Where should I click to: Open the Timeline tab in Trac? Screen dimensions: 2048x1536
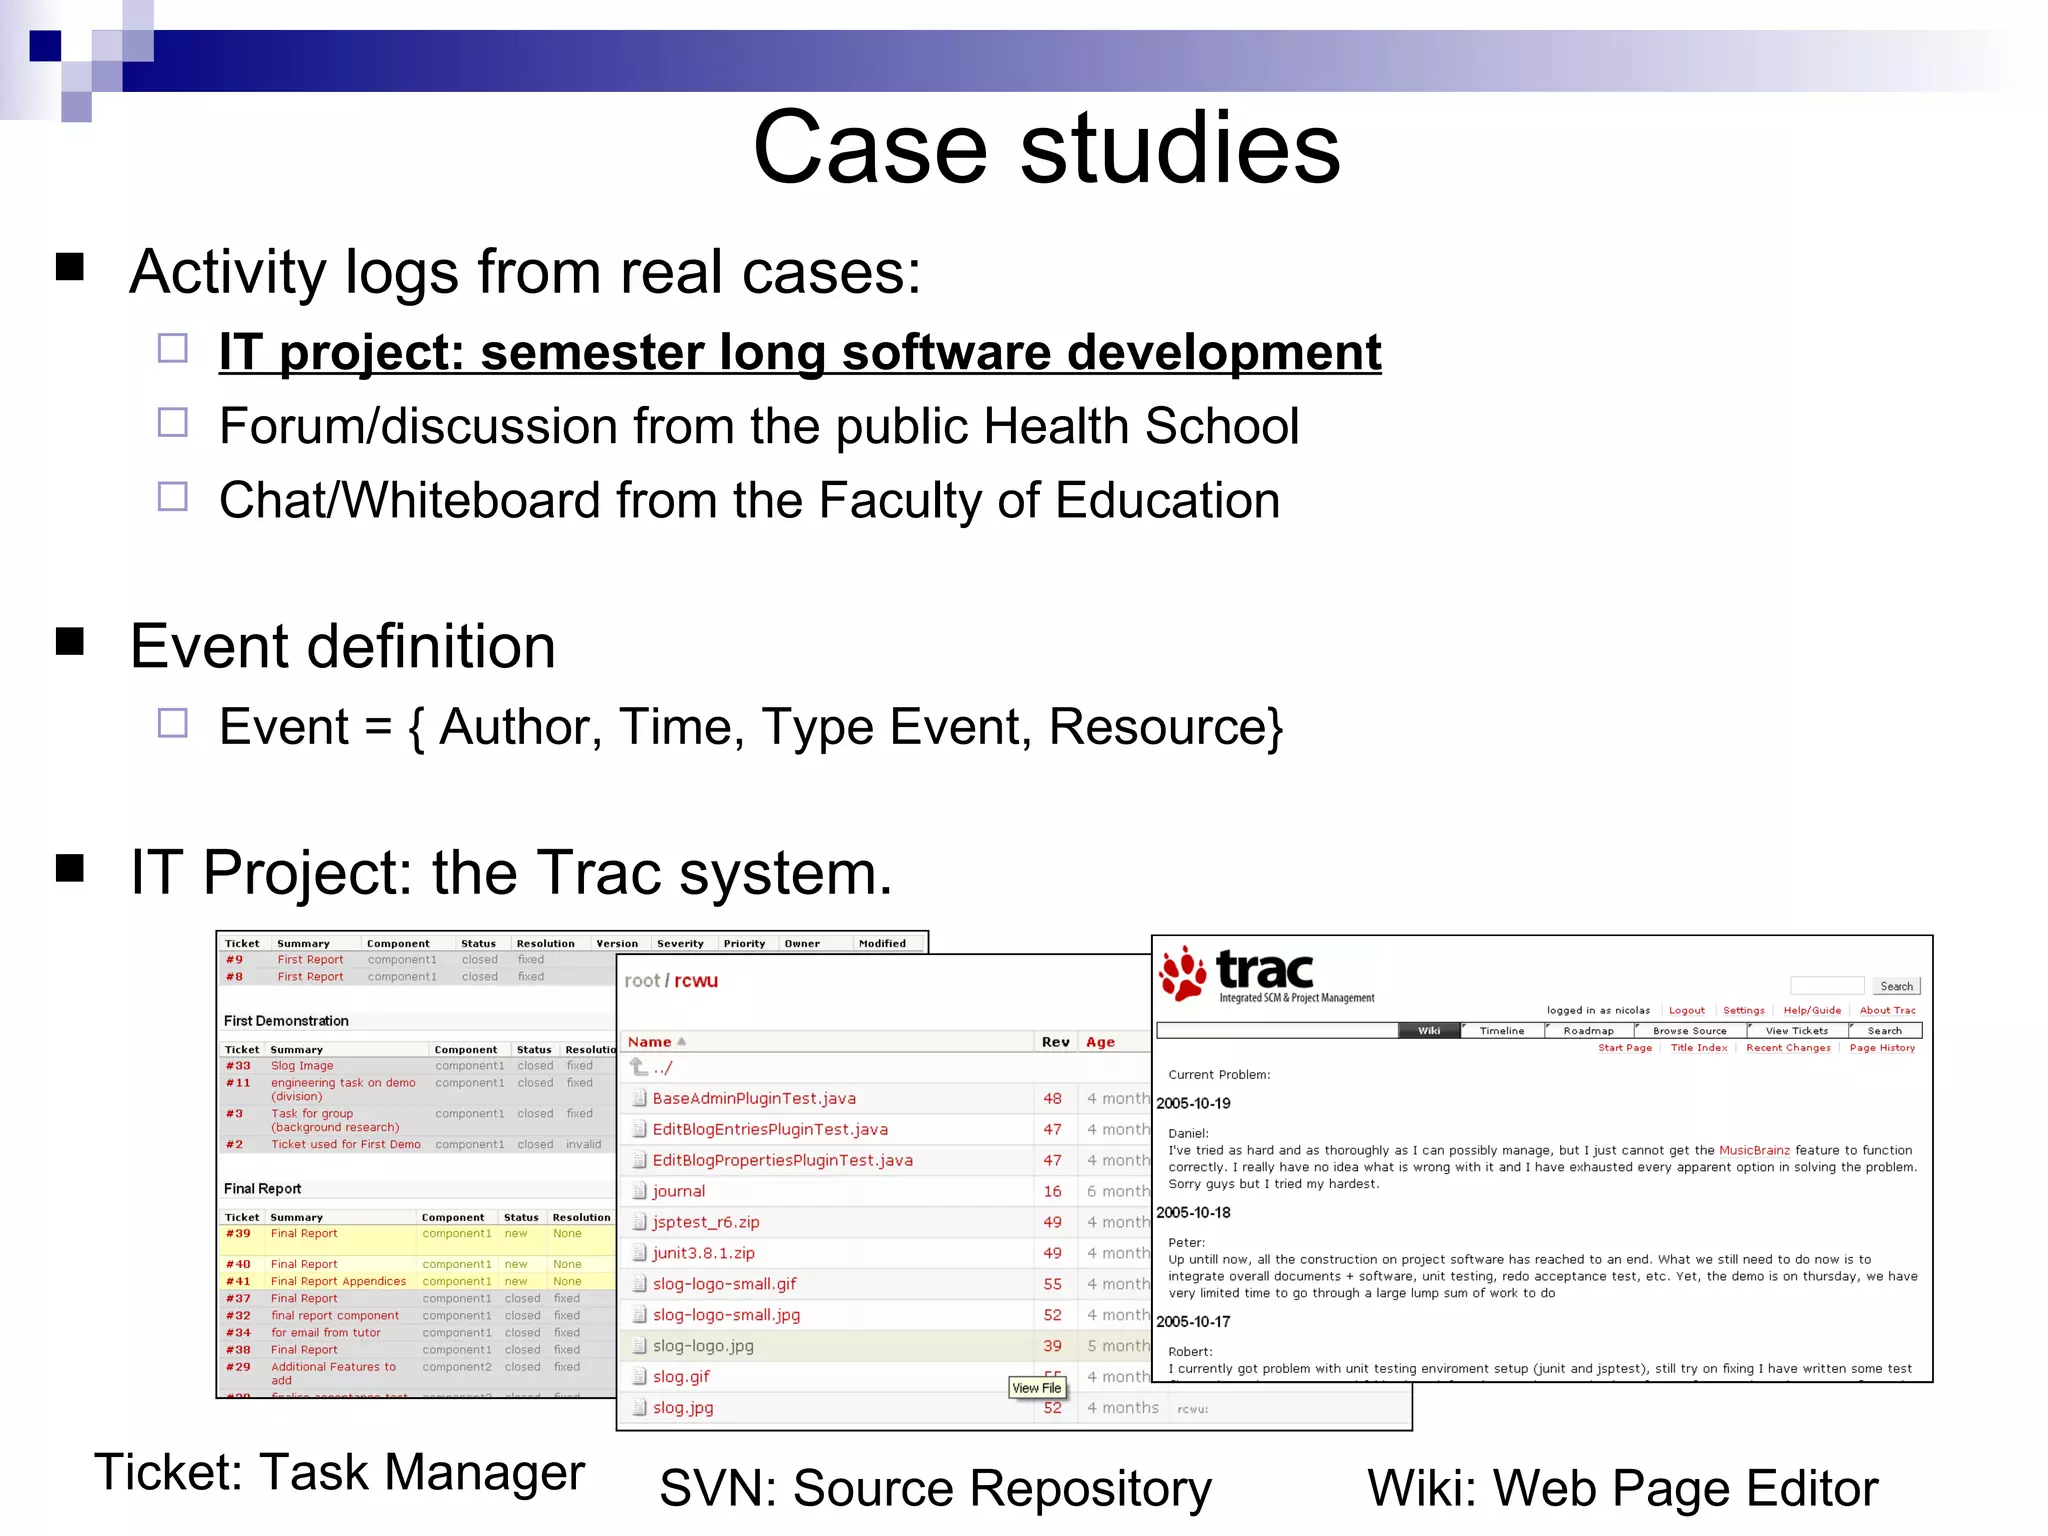pos(1502,1030)
